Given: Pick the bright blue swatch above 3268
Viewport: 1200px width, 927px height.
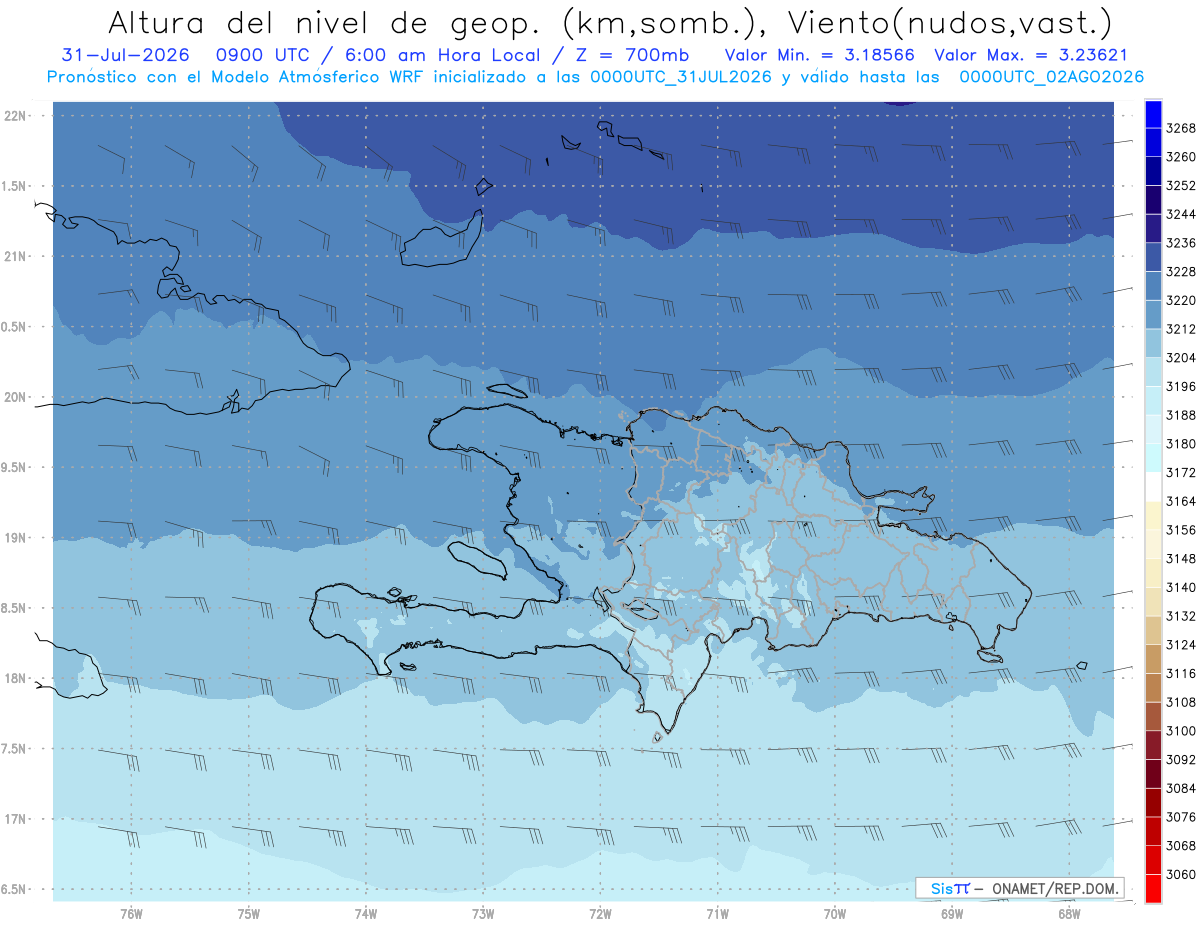Looking at the screenshot, I should 1152,114.
